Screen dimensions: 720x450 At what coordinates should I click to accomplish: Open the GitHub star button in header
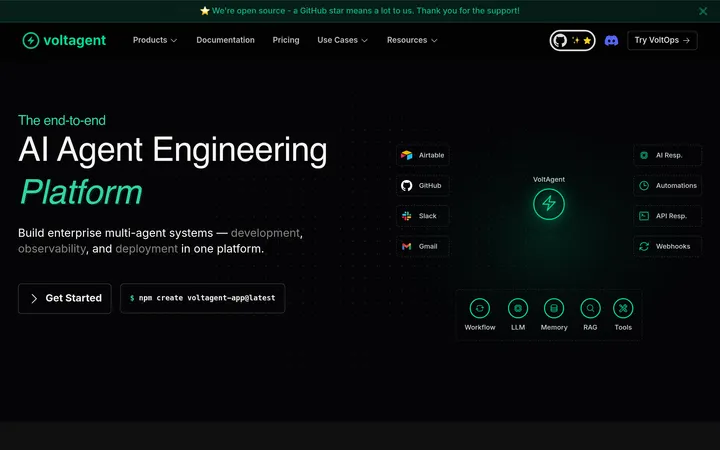pyautogui.click(x=572, y=40)
